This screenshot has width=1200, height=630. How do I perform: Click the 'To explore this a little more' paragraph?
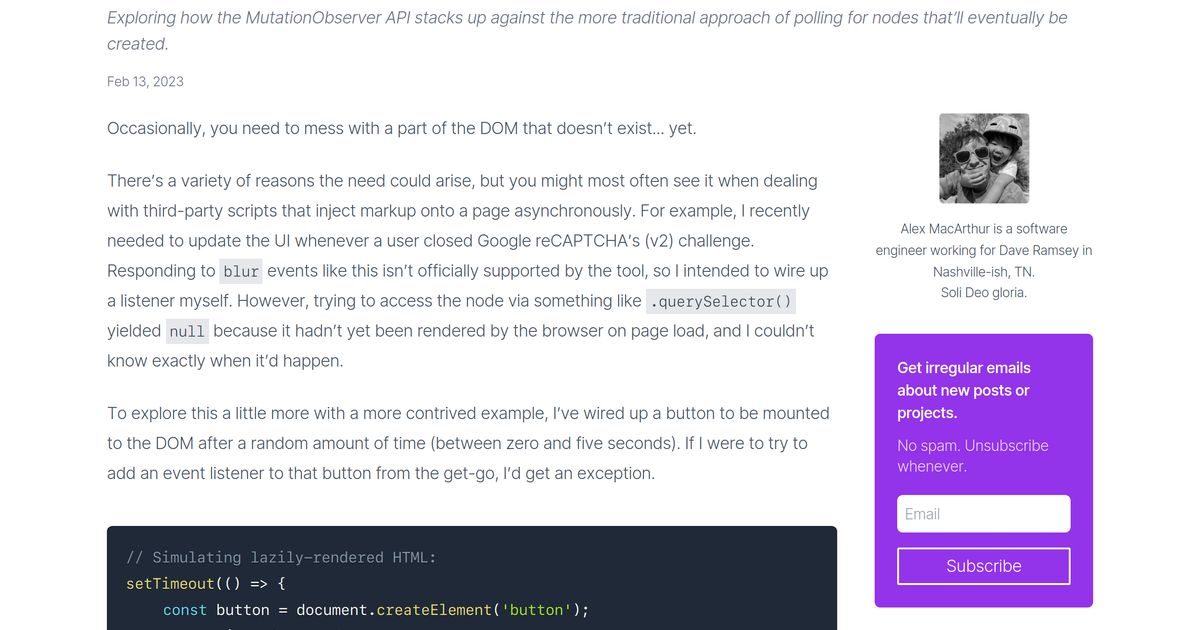467,443
